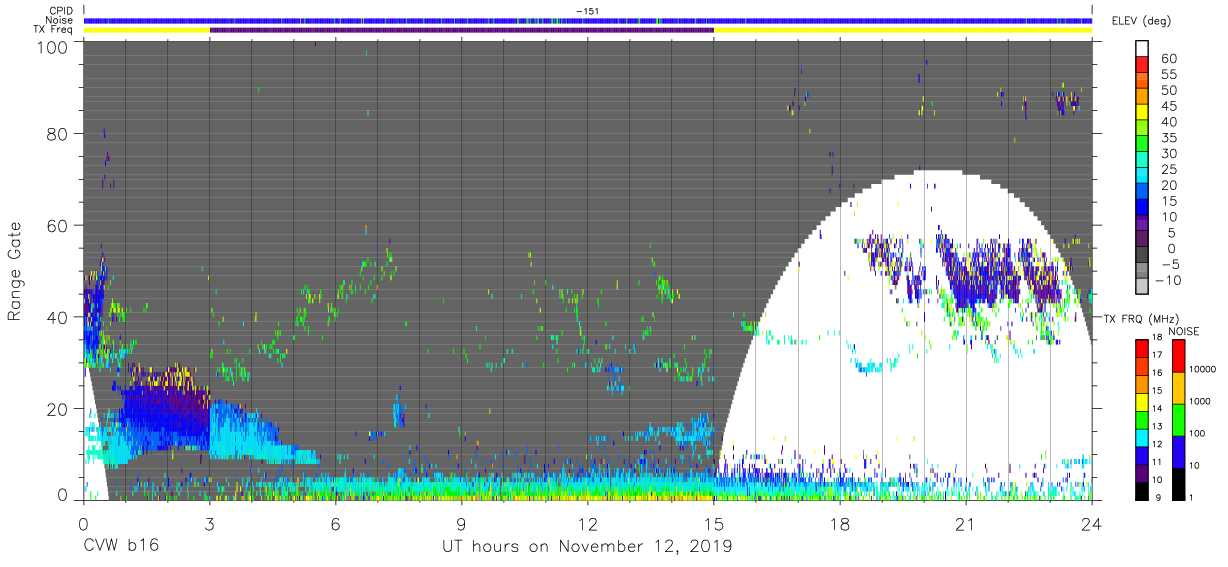Click the x-axis hour label 18
This screenshot has width=1228, height=567.
[840, 523]
